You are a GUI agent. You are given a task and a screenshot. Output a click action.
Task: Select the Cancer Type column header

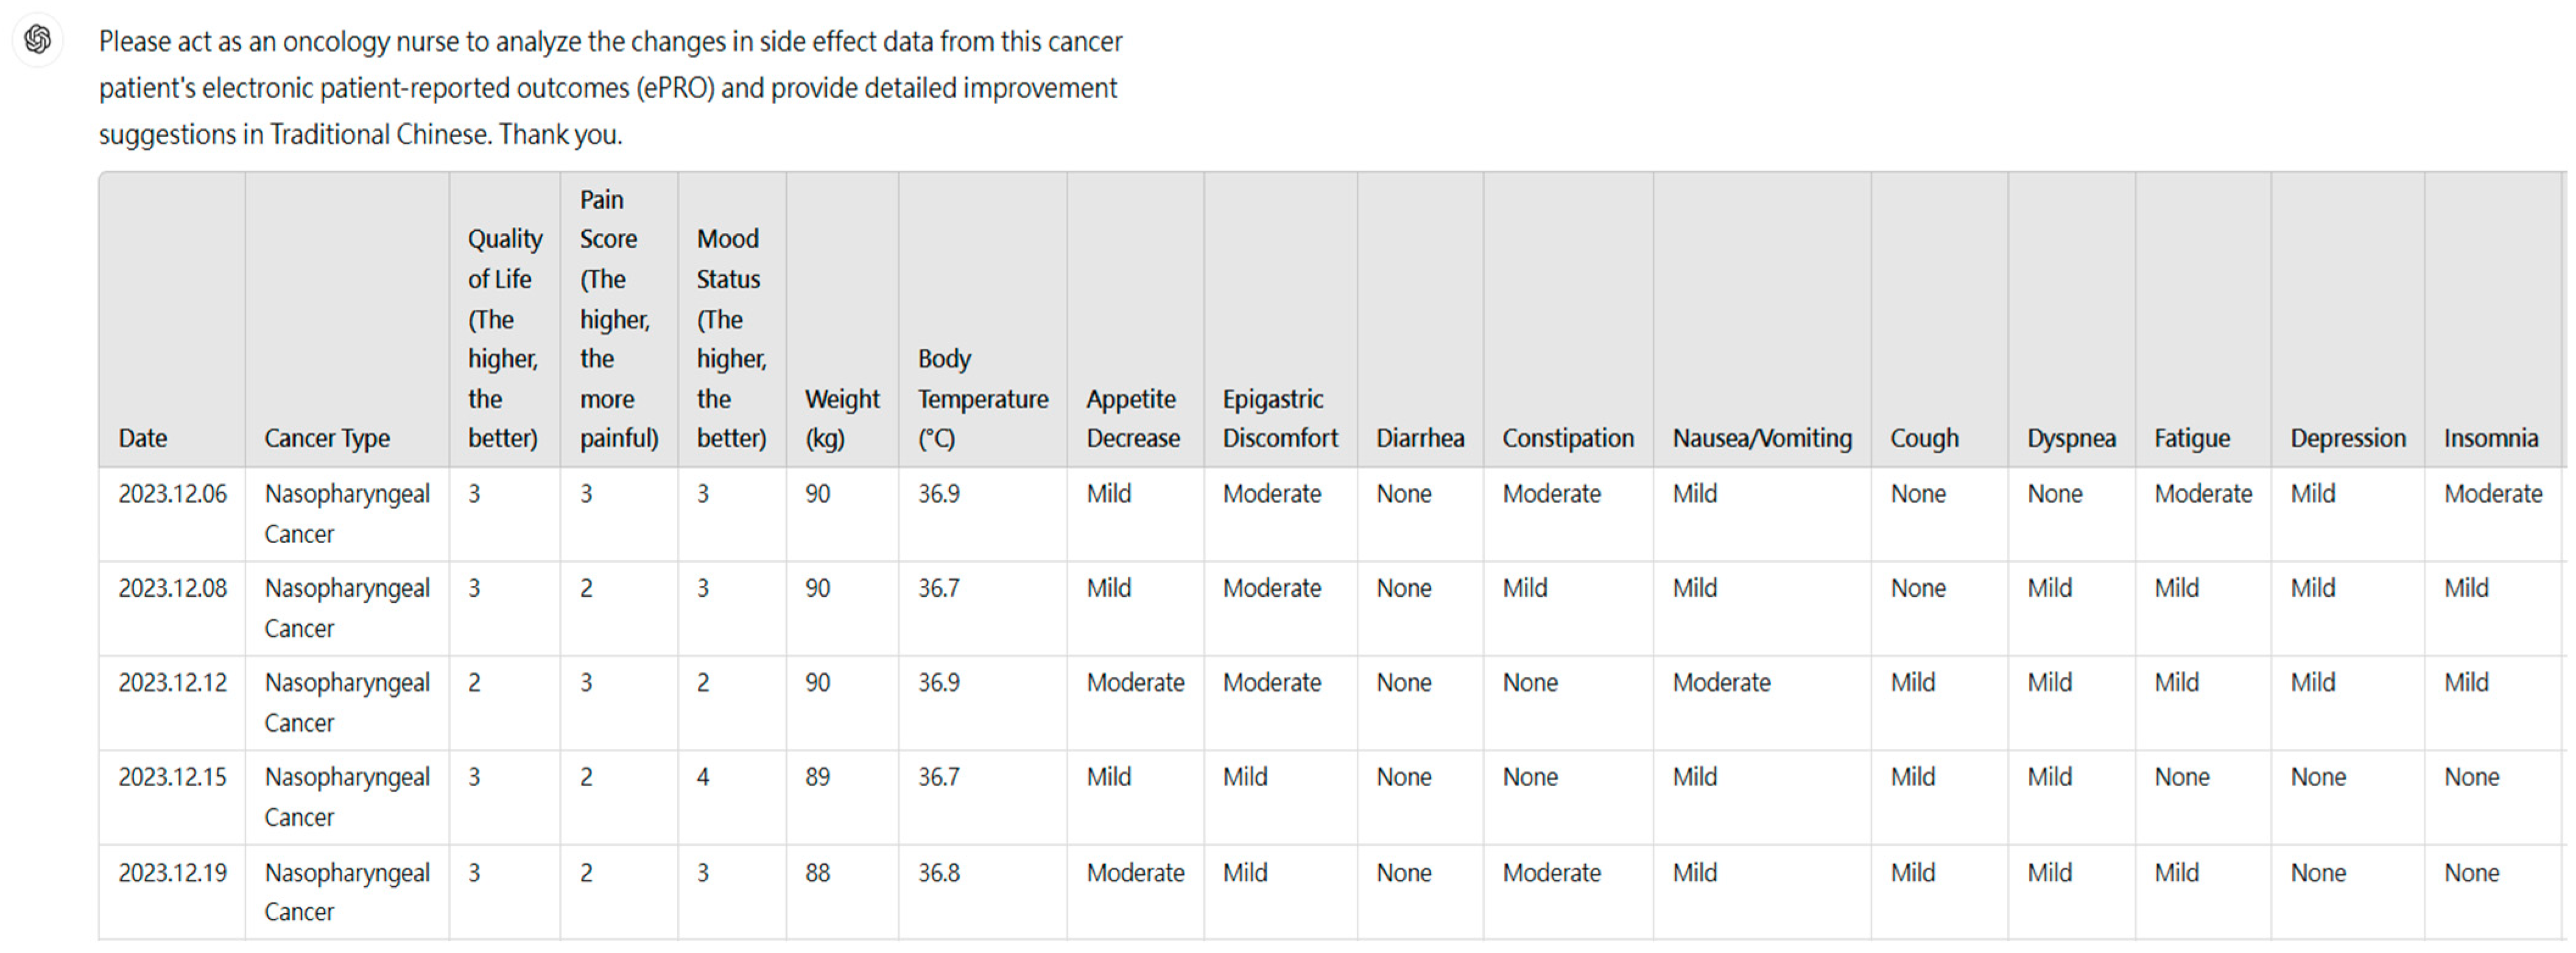pyautogui.click(x=326, y=438)
